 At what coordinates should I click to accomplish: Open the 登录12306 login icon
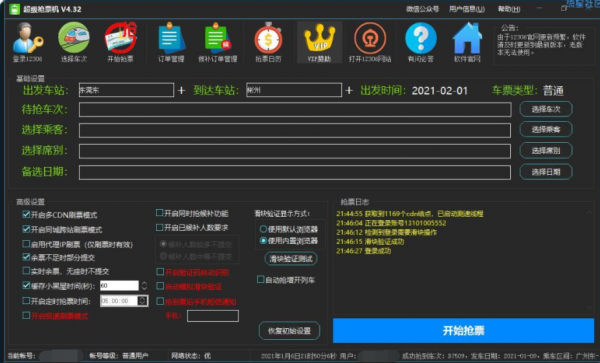28,42
